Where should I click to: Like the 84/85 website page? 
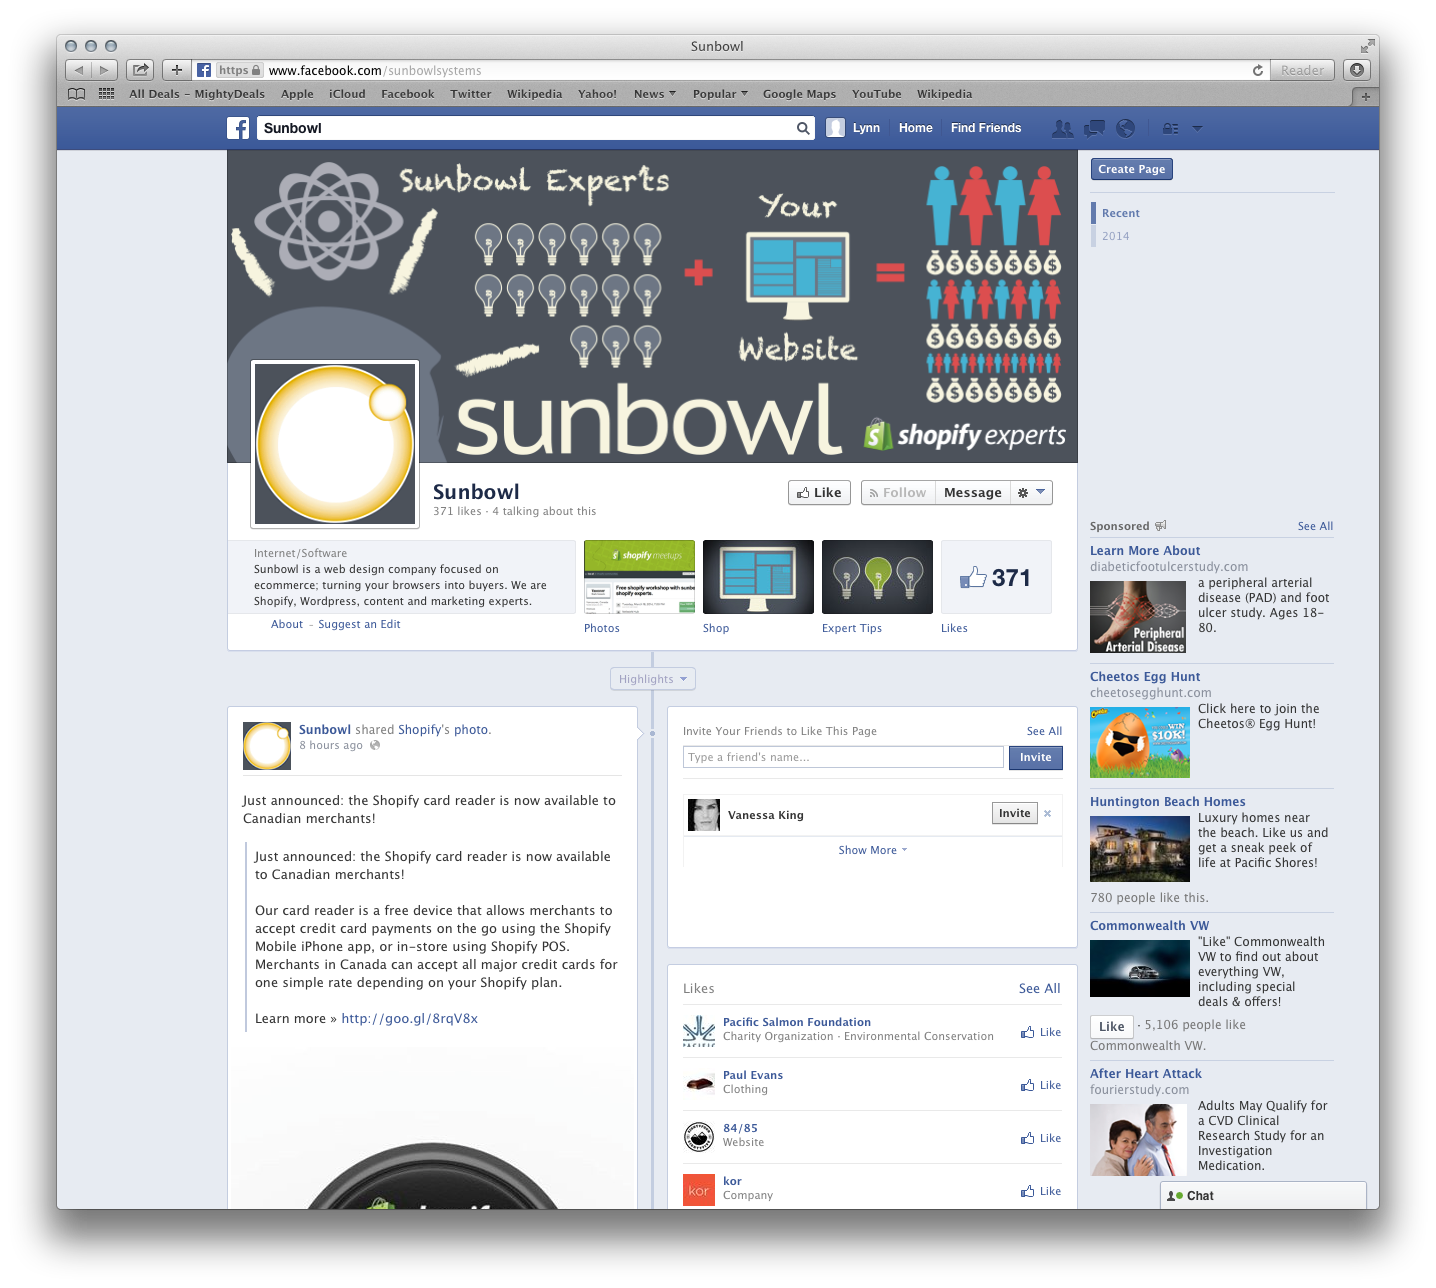point(1041,1138)
